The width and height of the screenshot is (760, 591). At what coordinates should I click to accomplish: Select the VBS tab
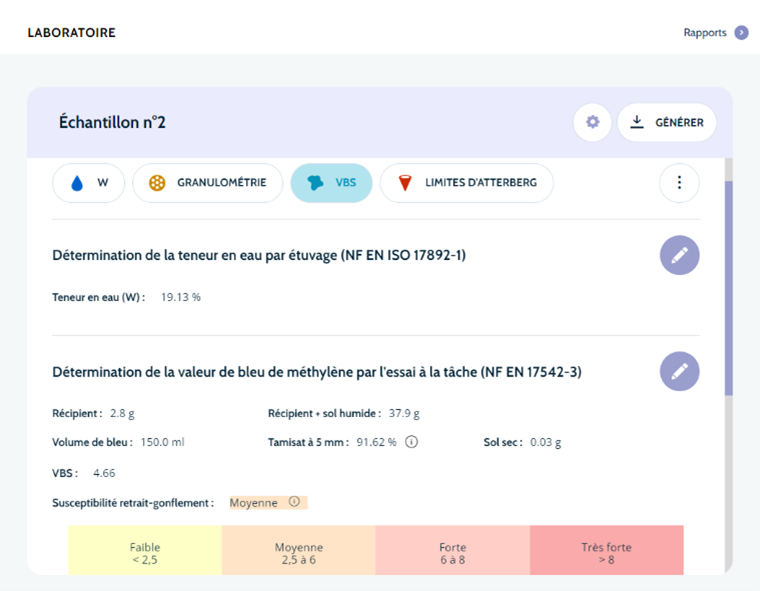click(x=331, y=183)
